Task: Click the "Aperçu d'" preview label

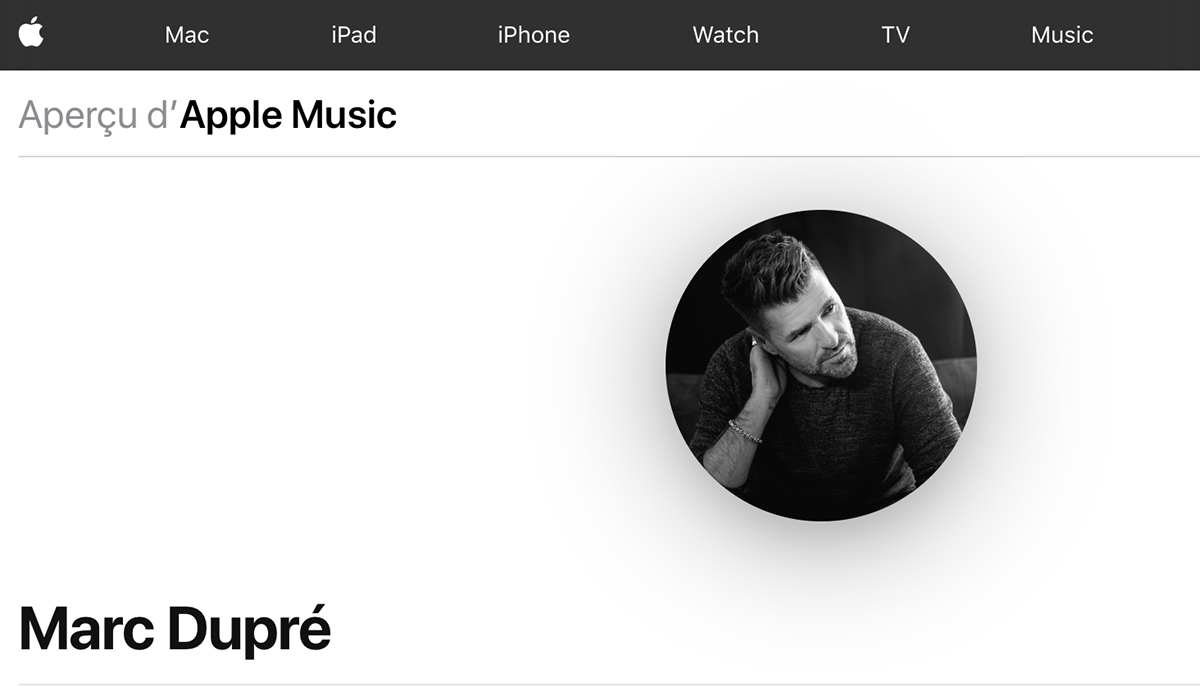Action: point(98,117)
